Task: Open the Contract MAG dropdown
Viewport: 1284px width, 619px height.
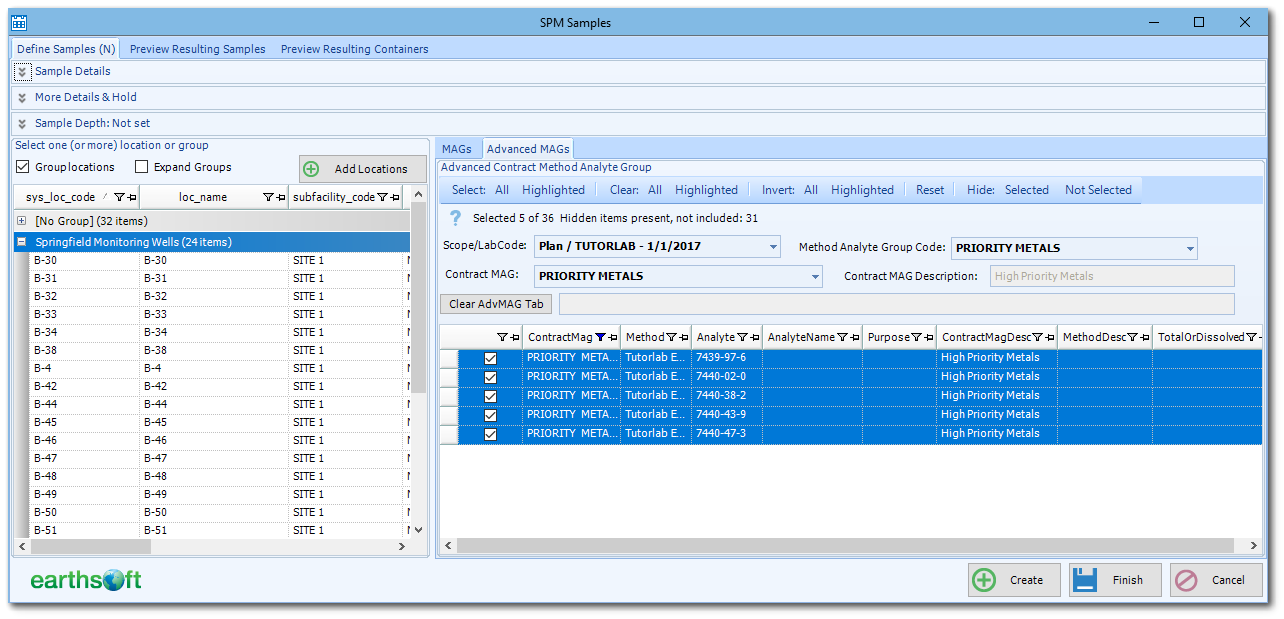Action: 814,275
